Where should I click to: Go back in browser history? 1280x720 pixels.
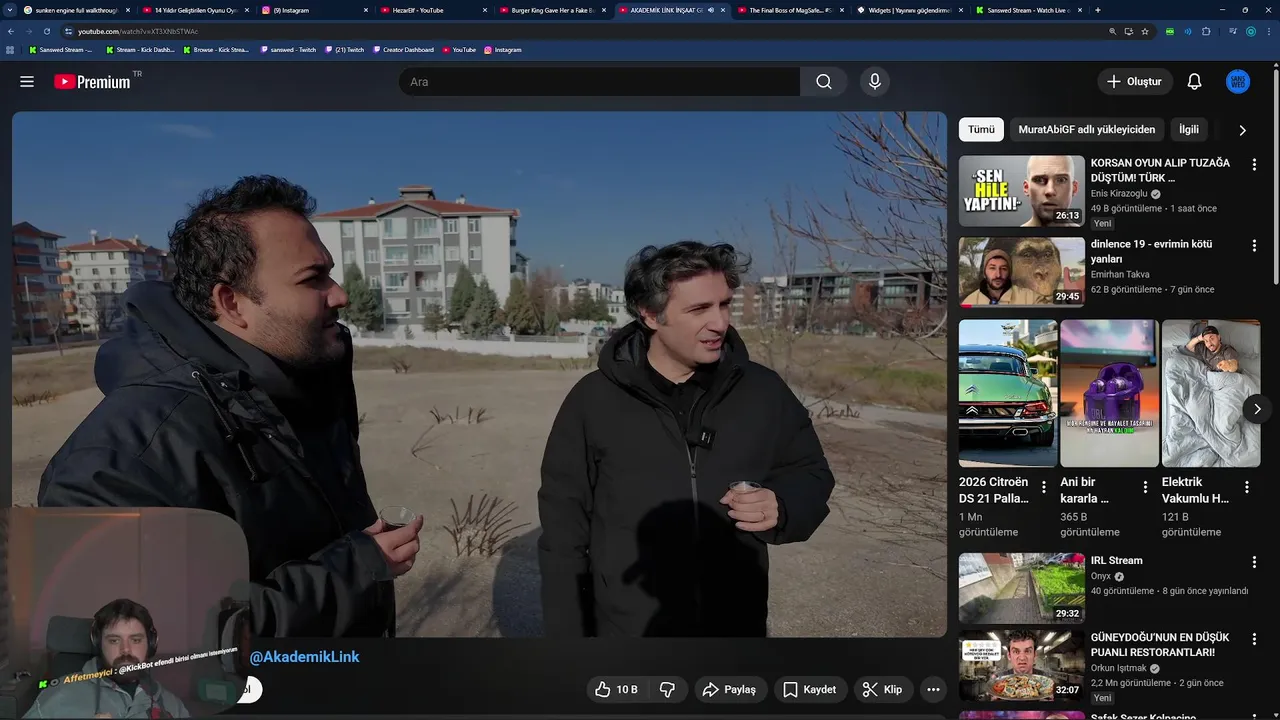[11, 31]
